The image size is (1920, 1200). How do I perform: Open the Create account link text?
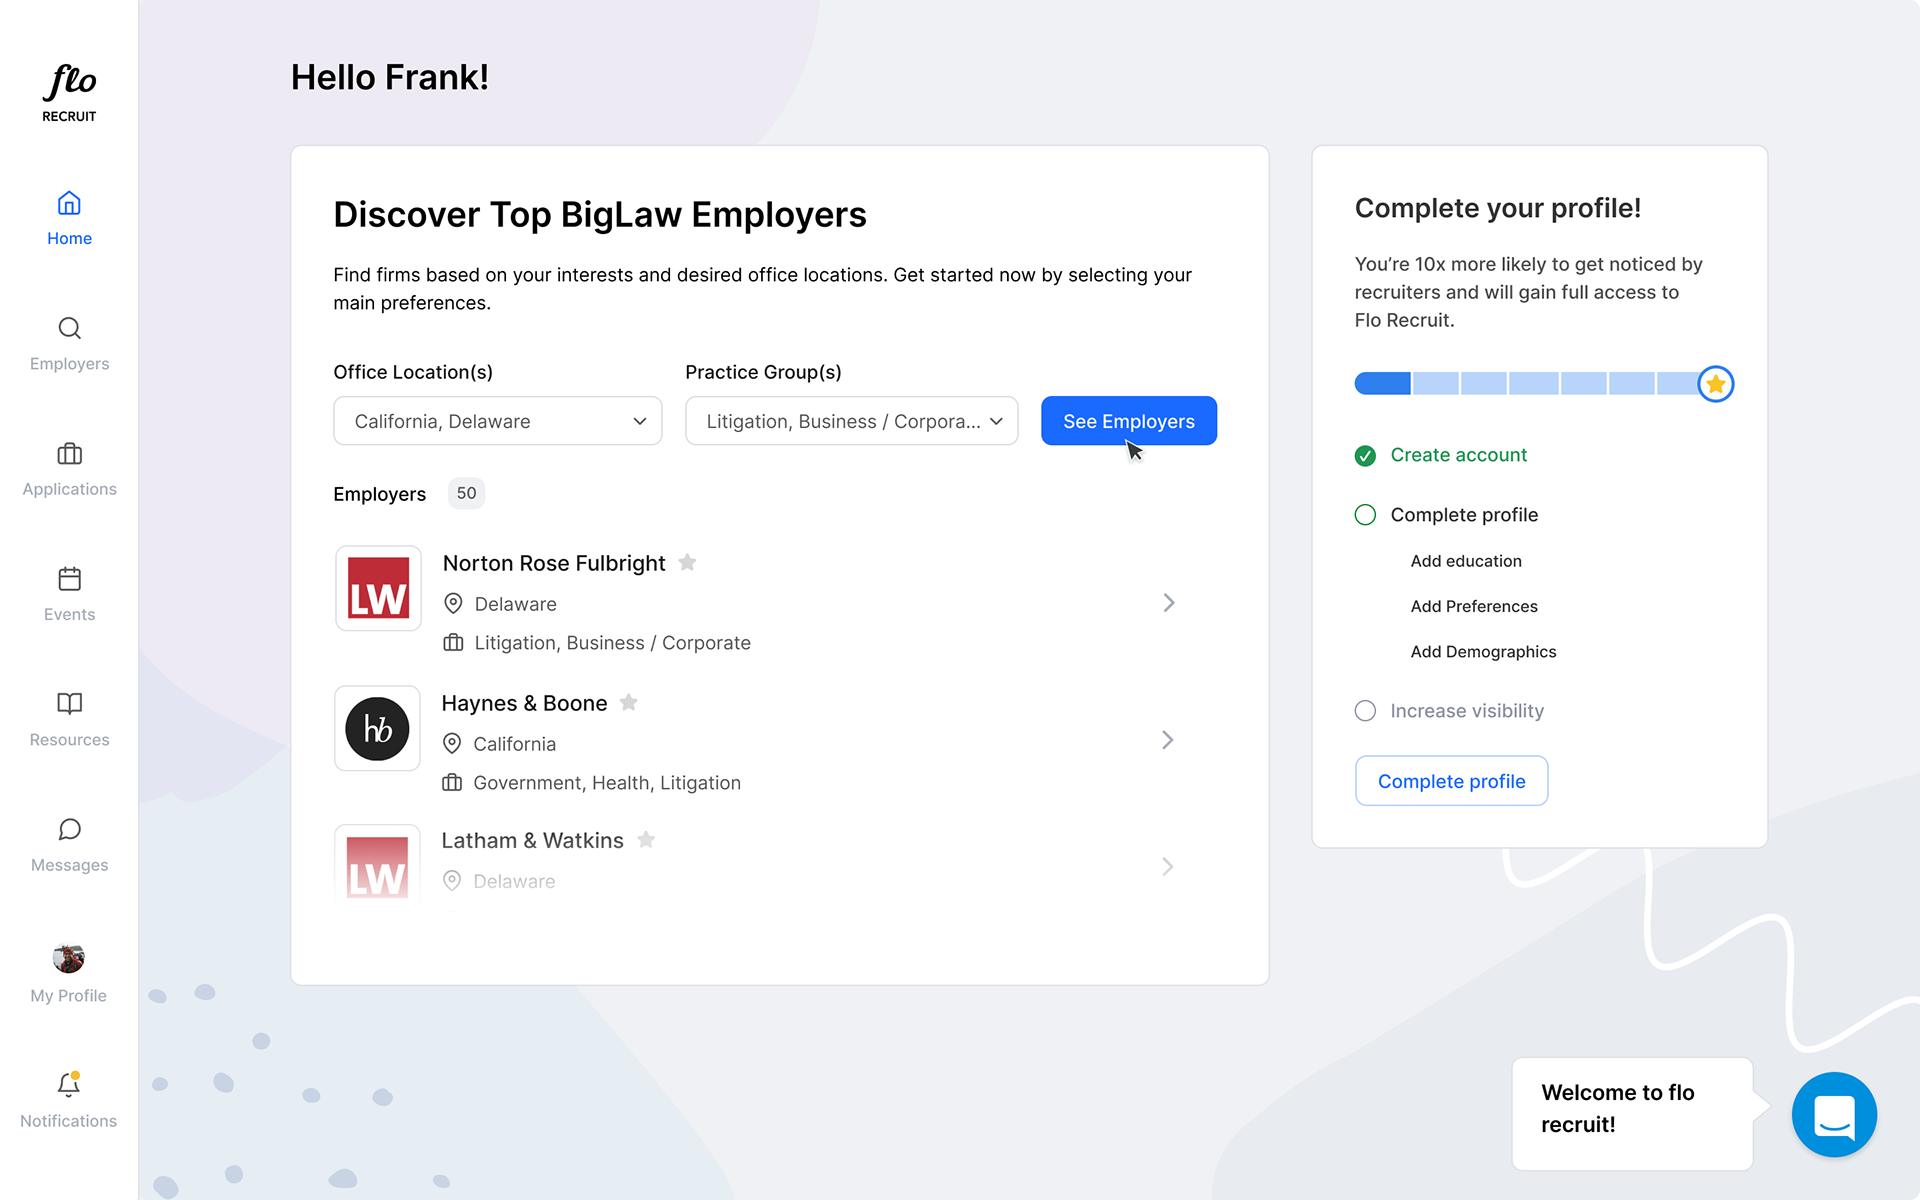click(1458, 455)
